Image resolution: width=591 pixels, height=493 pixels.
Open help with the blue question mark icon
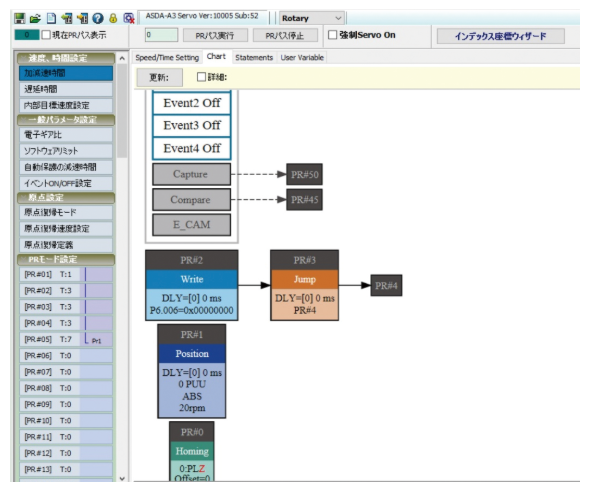tap(98, 18)
